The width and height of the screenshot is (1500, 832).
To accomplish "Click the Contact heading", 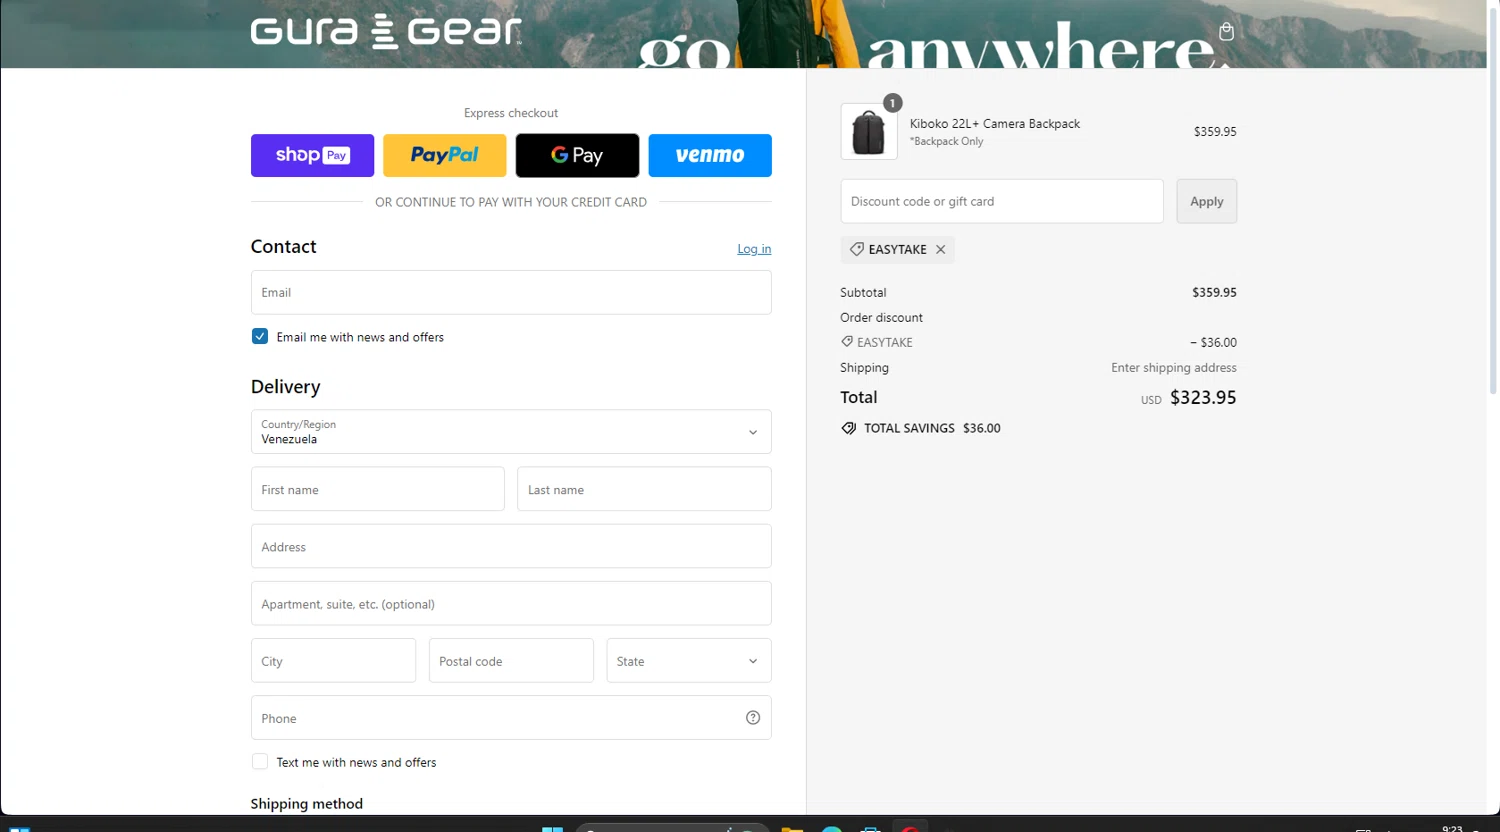I will tap(284, 247).
